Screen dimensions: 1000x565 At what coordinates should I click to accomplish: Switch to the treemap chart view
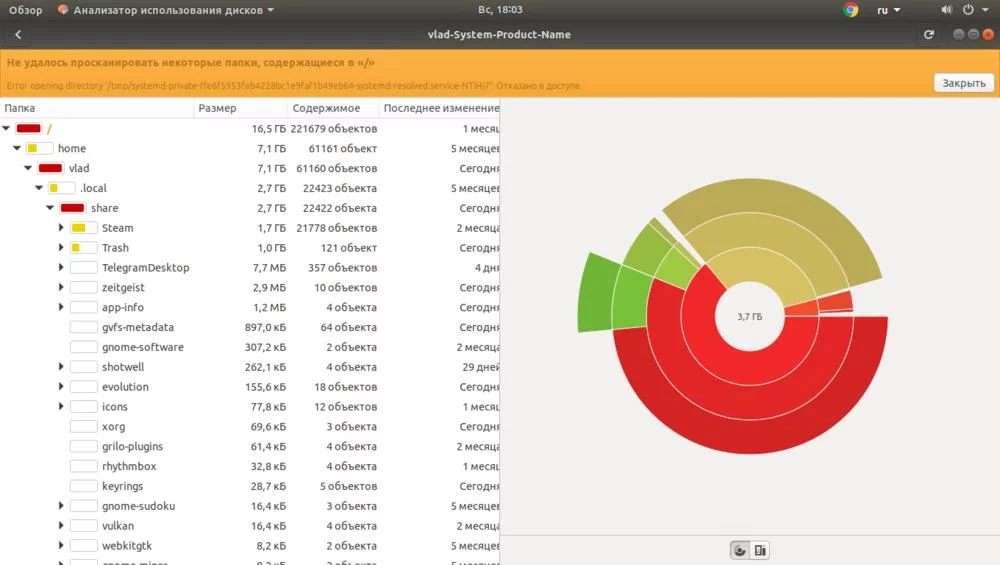[x=761, y=550]
